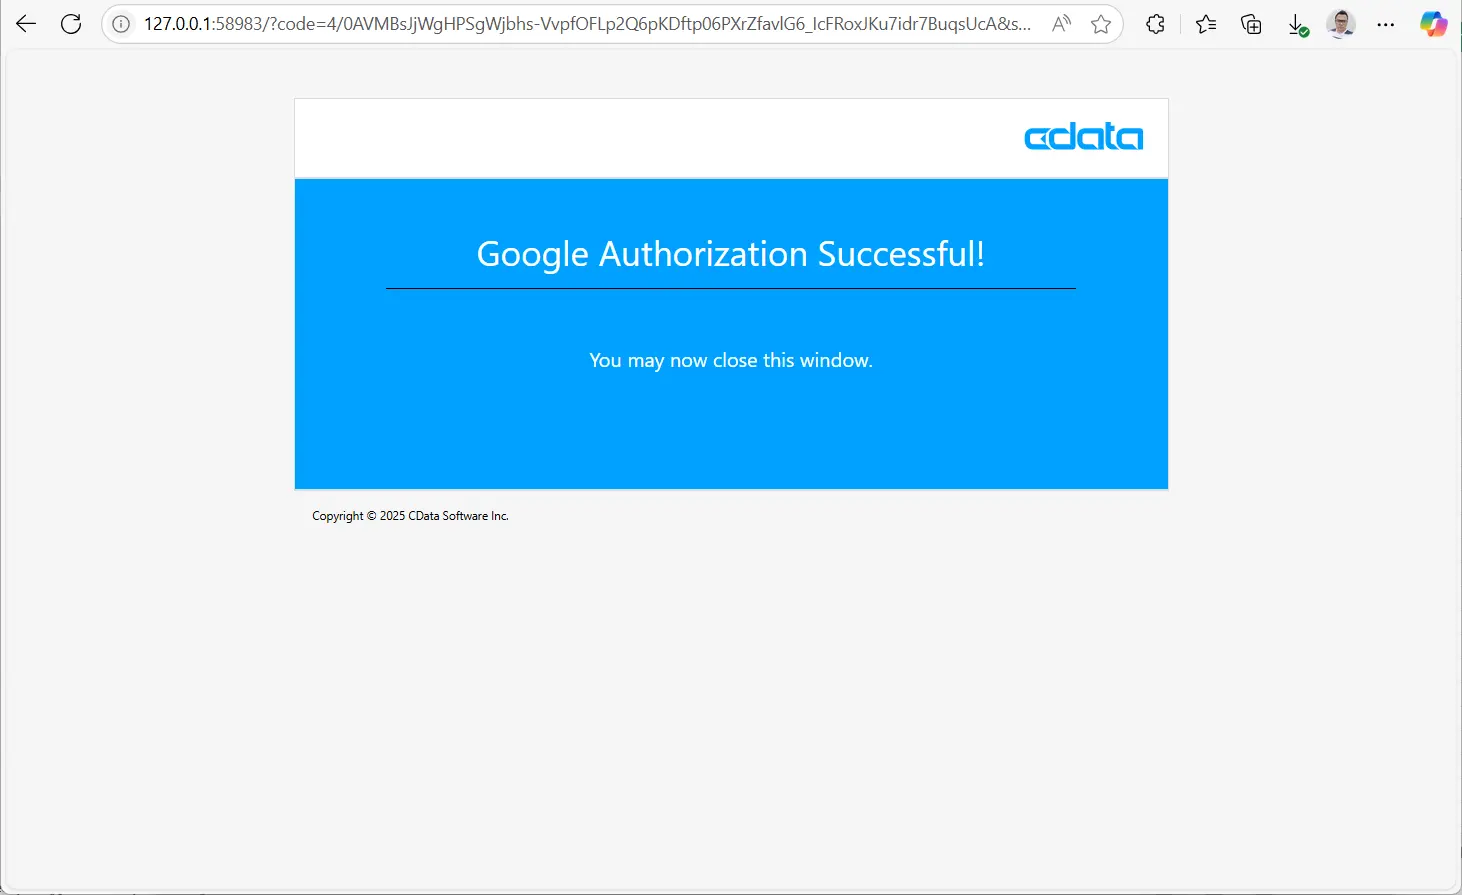The width and height of the screenshot is (1462, 895).
Task: Click the CData Software copyright text
Action: click(410, 516)
